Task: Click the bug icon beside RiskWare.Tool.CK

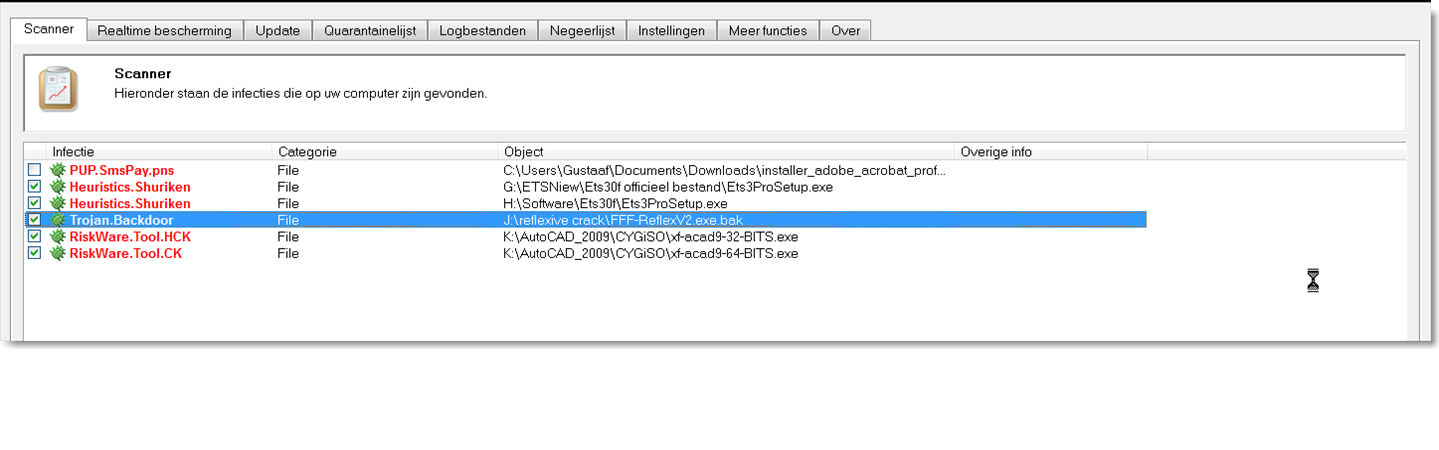Action: [x=57, y=253]
